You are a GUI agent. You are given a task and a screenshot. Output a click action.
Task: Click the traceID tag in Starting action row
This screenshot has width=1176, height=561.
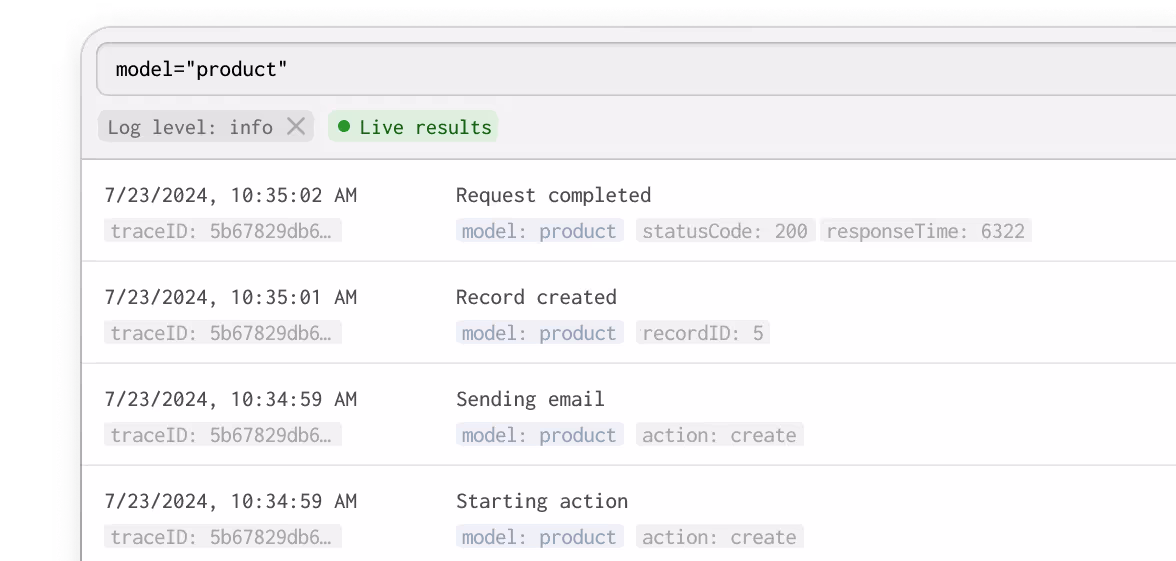pyautogui.click(x=223, y=536)
